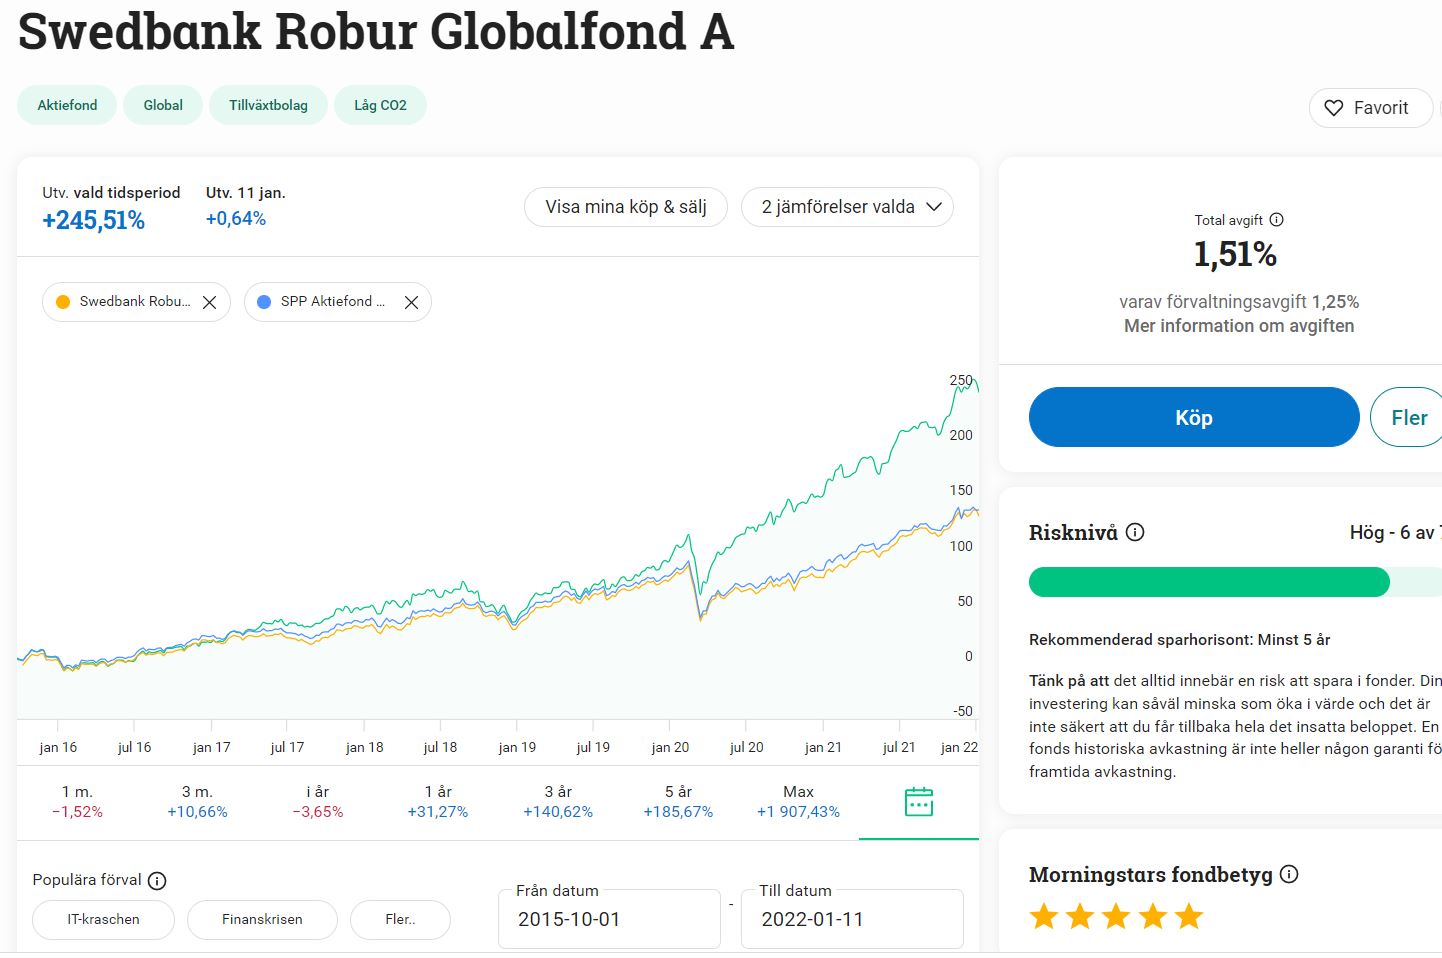Viewport: 1442px width, 958px height.
Task: Open Mer information om avgiften link
Action: 1238,326
